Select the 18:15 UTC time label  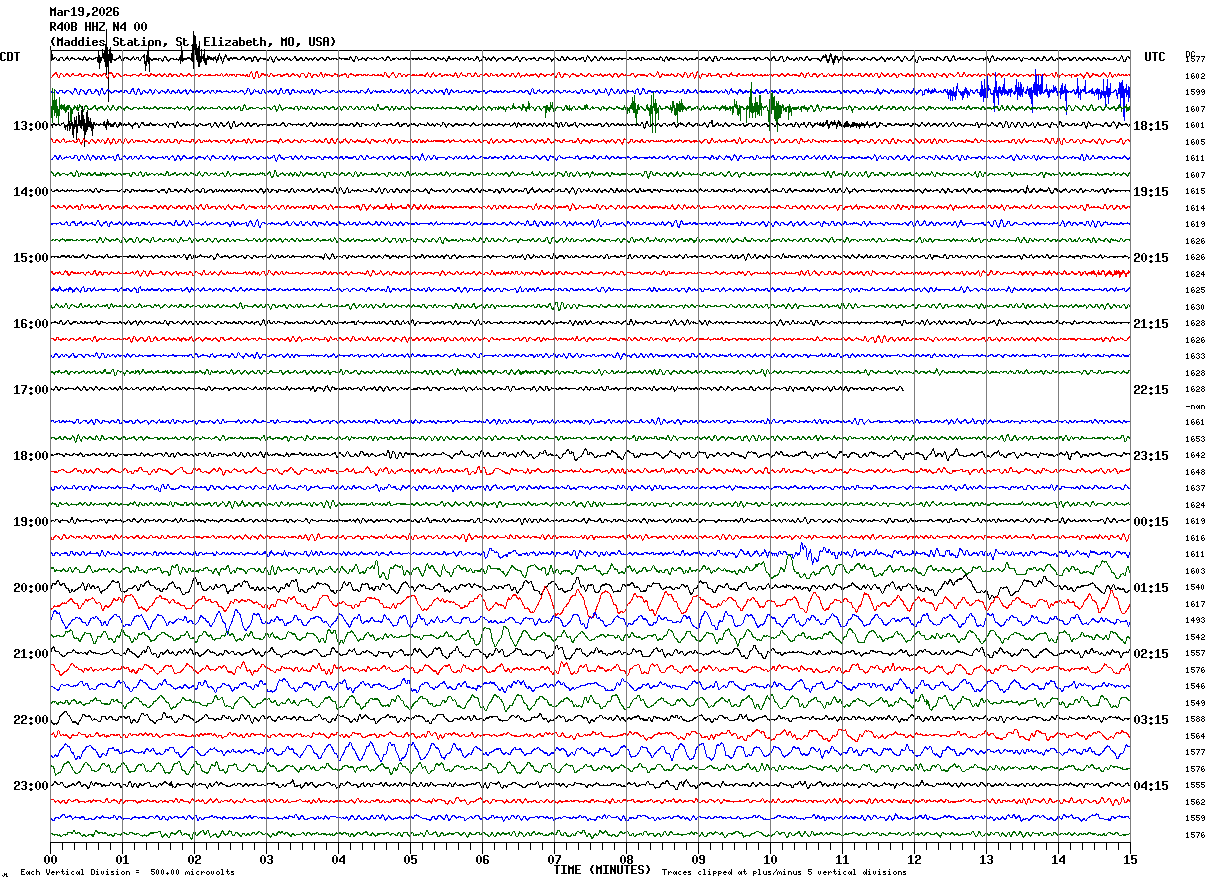[1151, 126]
